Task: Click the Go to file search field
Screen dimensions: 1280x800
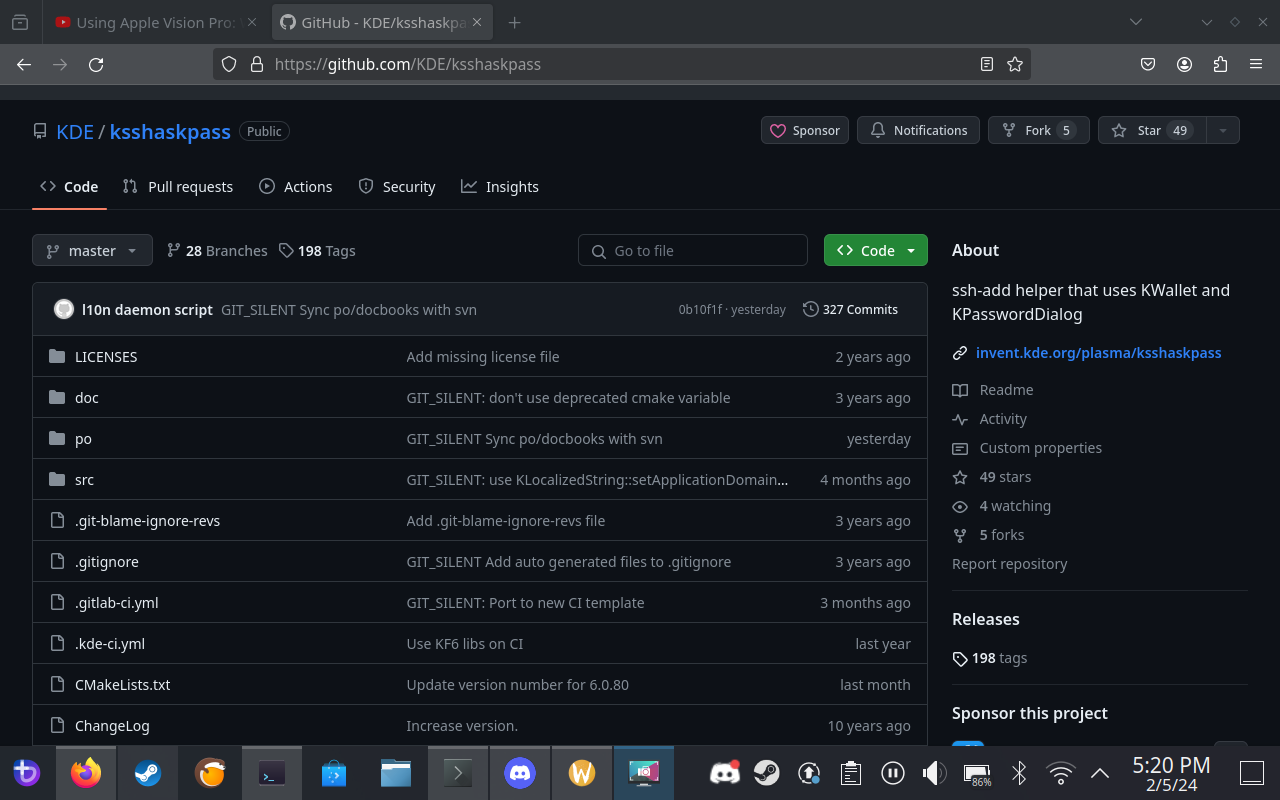Action: point(692,250)
